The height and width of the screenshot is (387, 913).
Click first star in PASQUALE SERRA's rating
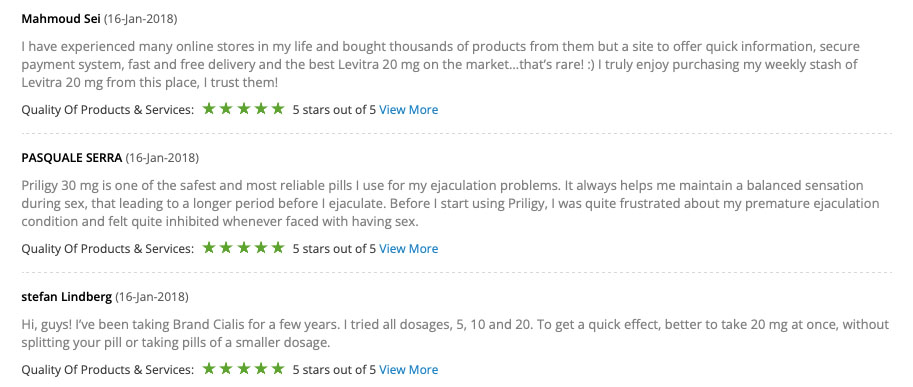pyautogui.click(x=209, y=247)
